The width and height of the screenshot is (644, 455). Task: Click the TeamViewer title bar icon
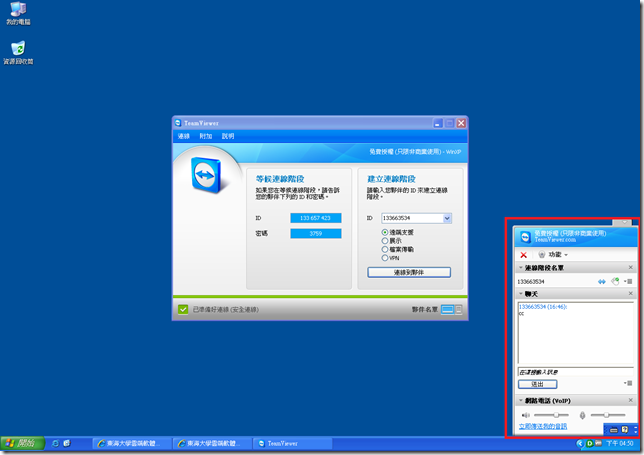point(178,123)
